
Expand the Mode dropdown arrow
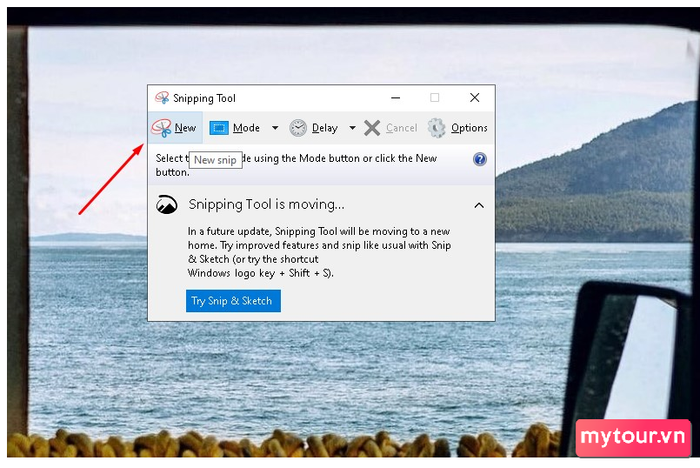click(275, 128)
